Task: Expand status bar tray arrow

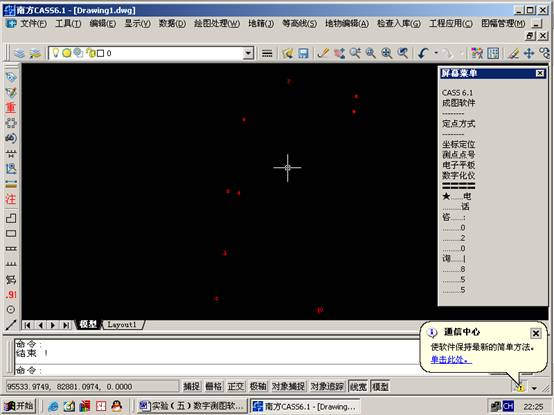Action: (534, 388)
